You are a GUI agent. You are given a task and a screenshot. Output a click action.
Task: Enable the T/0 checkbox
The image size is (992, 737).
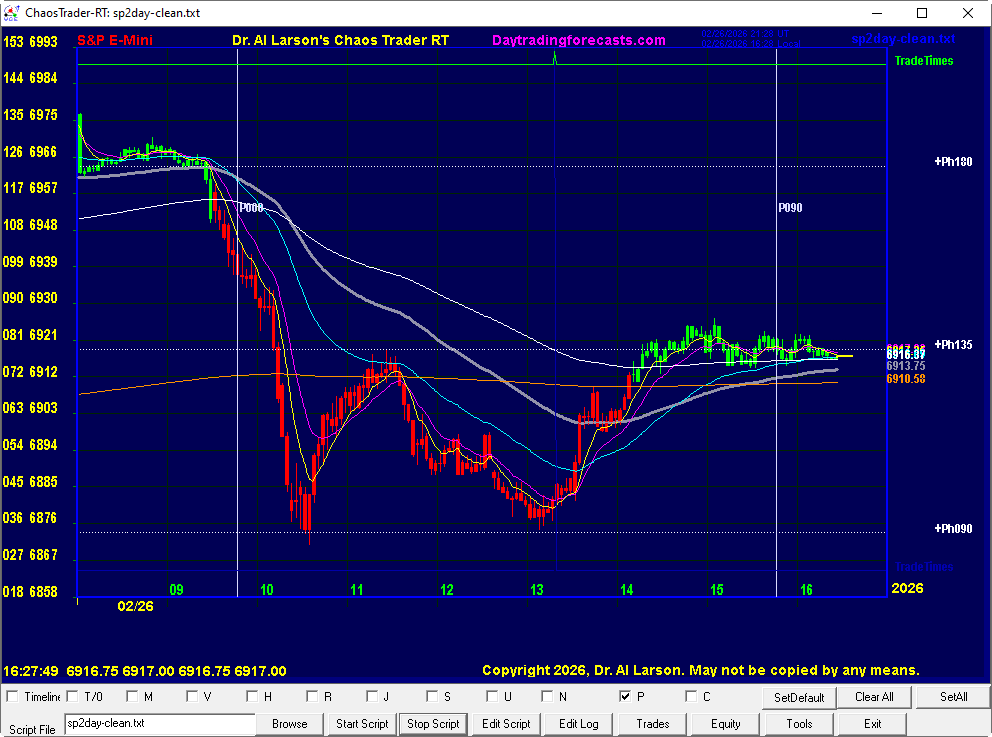pos(73,697)
